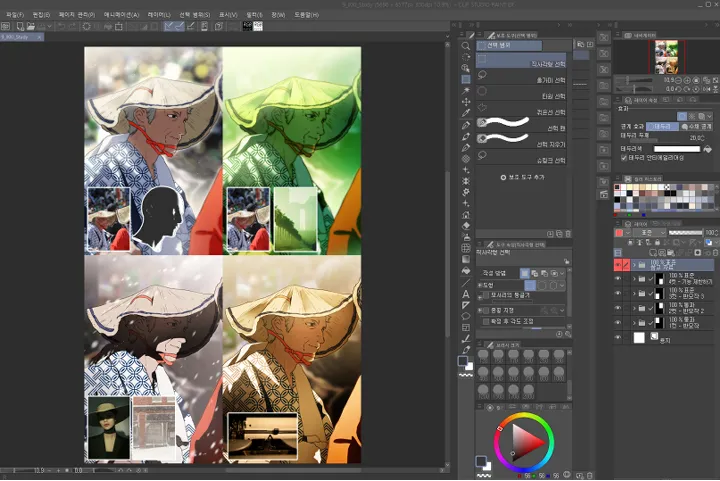Click zoom in icon in Navigator
Viewport: 720px width, 481px height.
tap(687, 80)
